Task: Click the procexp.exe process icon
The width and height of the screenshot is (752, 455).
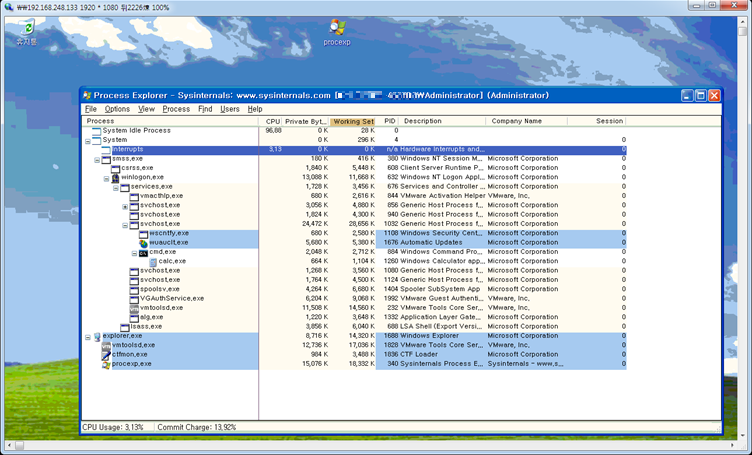Action: [106, 364]
